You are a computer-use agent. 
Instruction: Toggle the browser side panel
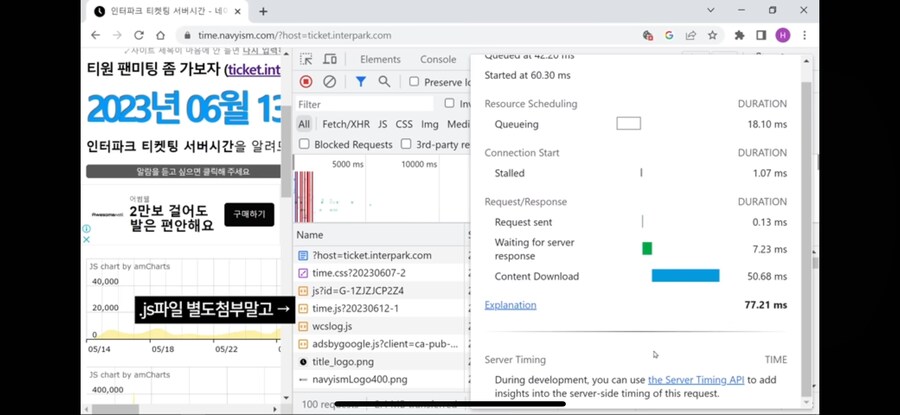pyautogui.click(x=761, y=35)
